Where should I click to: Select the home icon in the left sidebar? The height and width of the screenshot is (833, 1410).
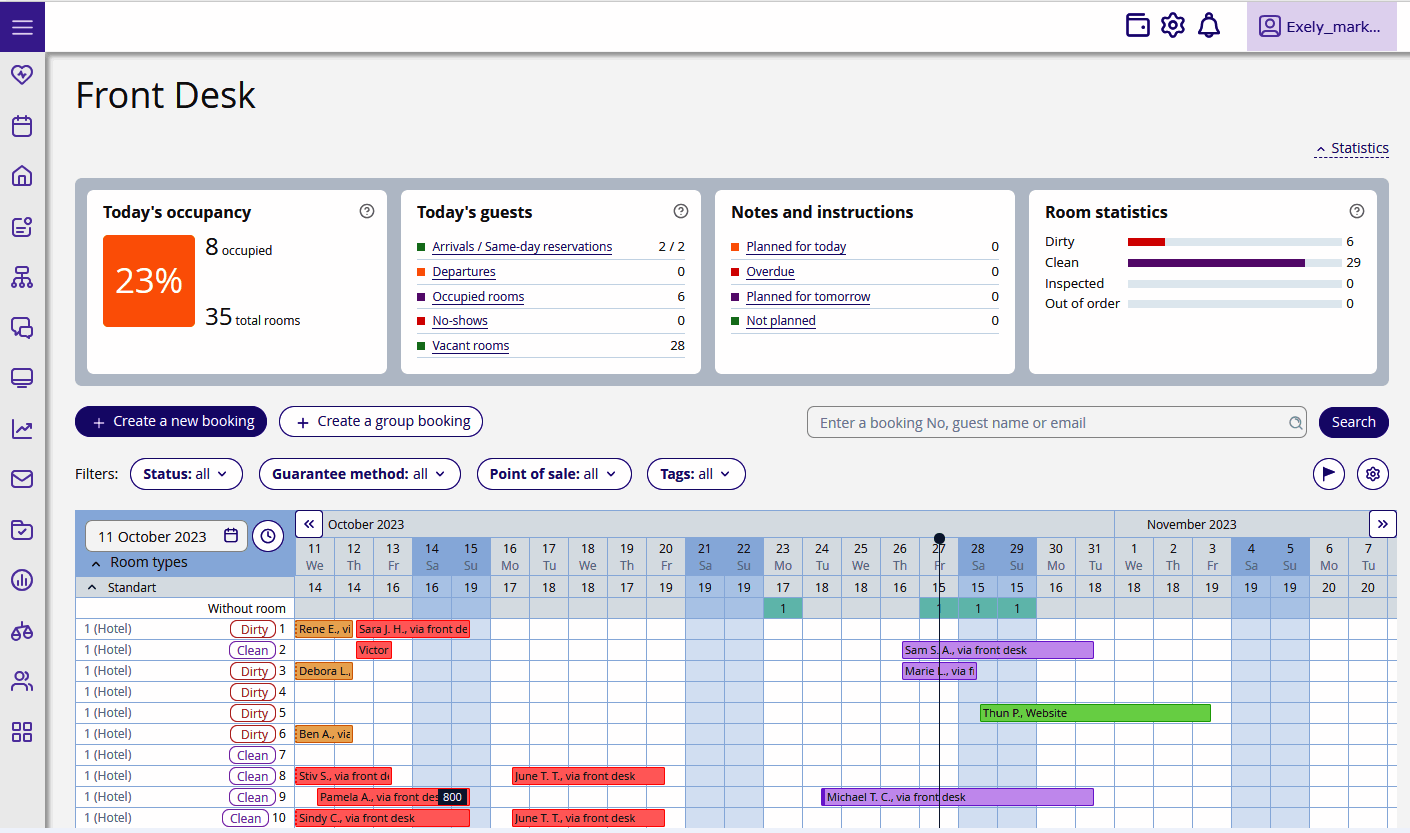click(22, 176)
